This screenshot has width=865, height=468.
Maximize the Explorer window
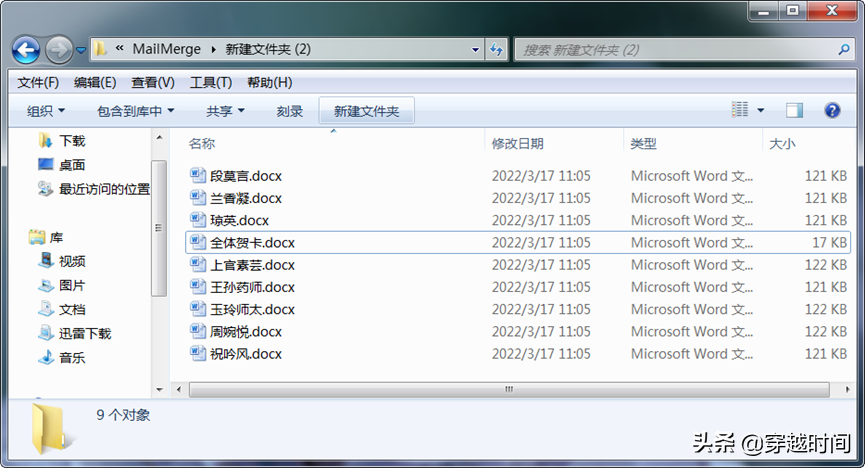[x=793, y=11]
